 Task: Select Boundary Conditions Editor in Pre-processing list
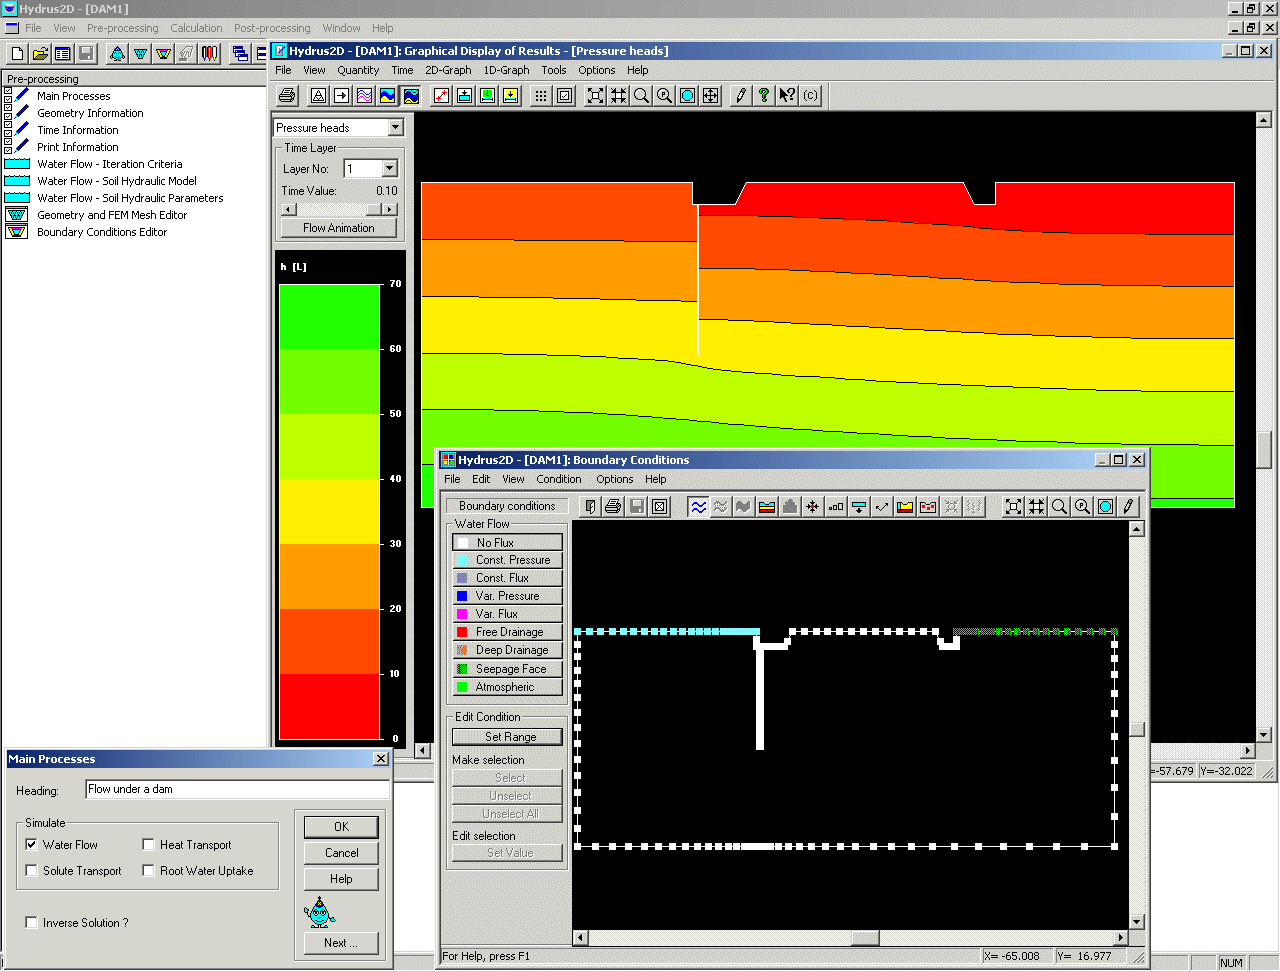pos(102,232)
